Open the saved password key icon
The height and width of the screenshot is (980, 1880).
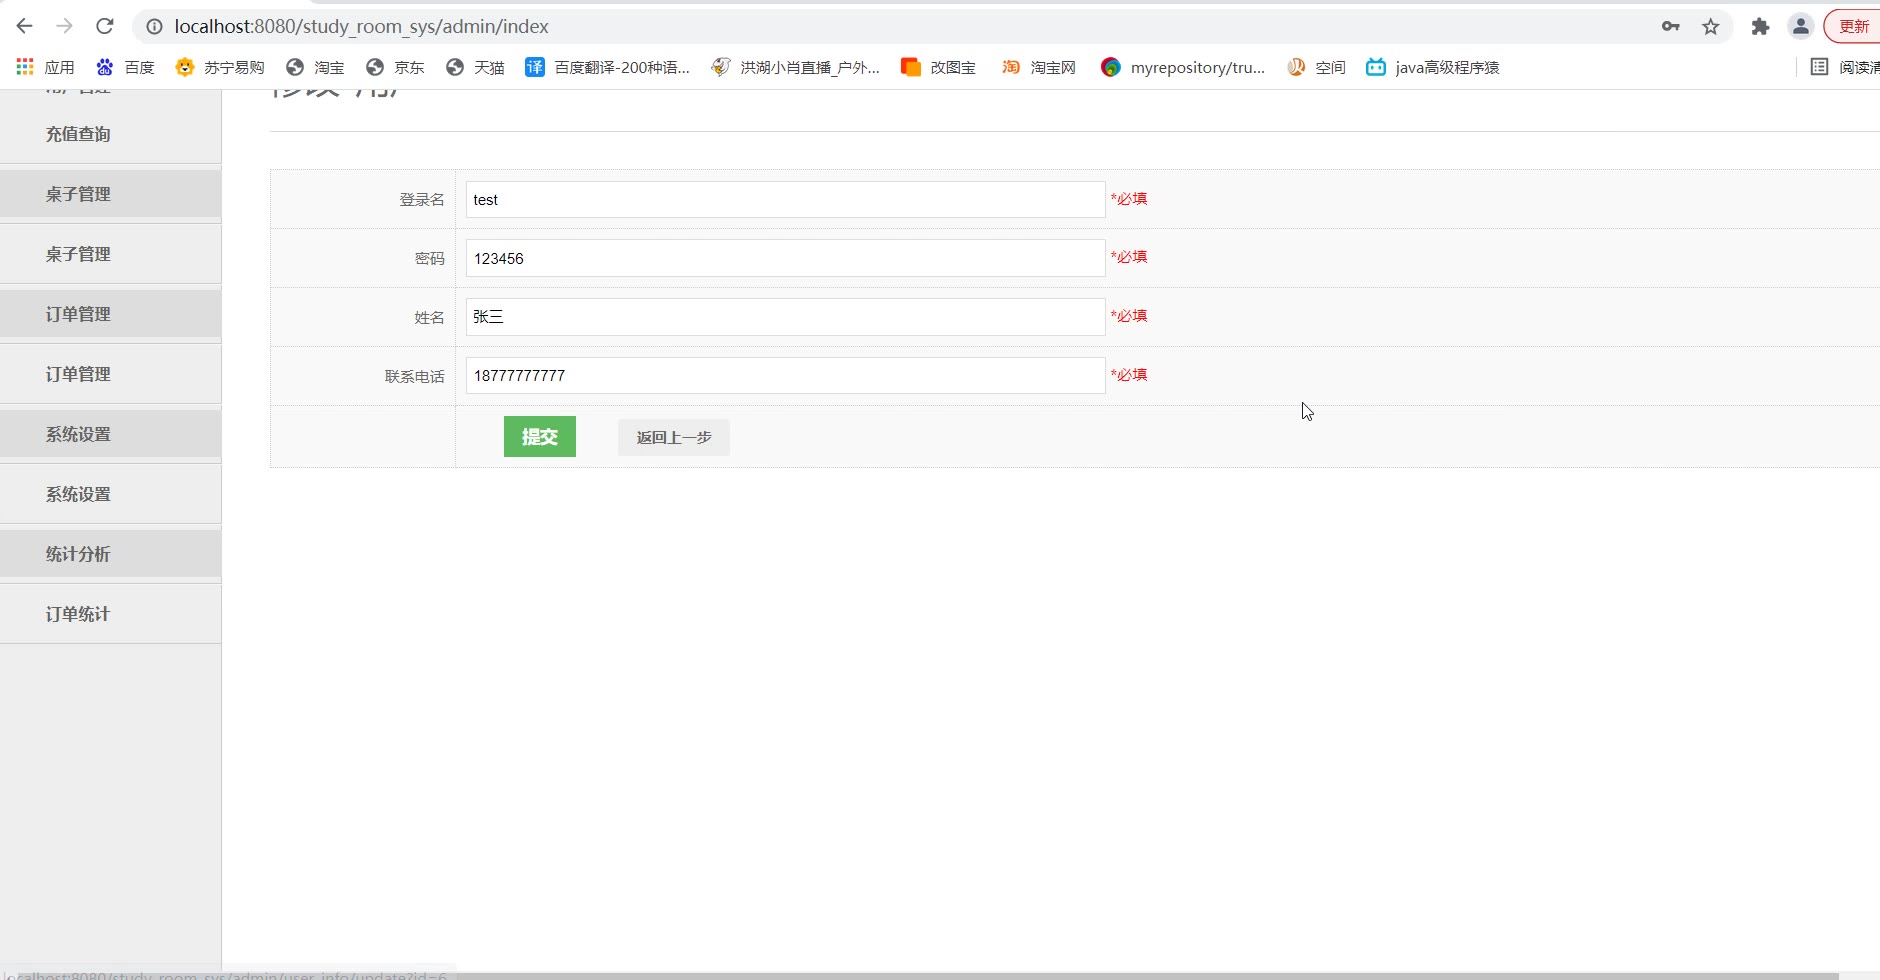1670,27
